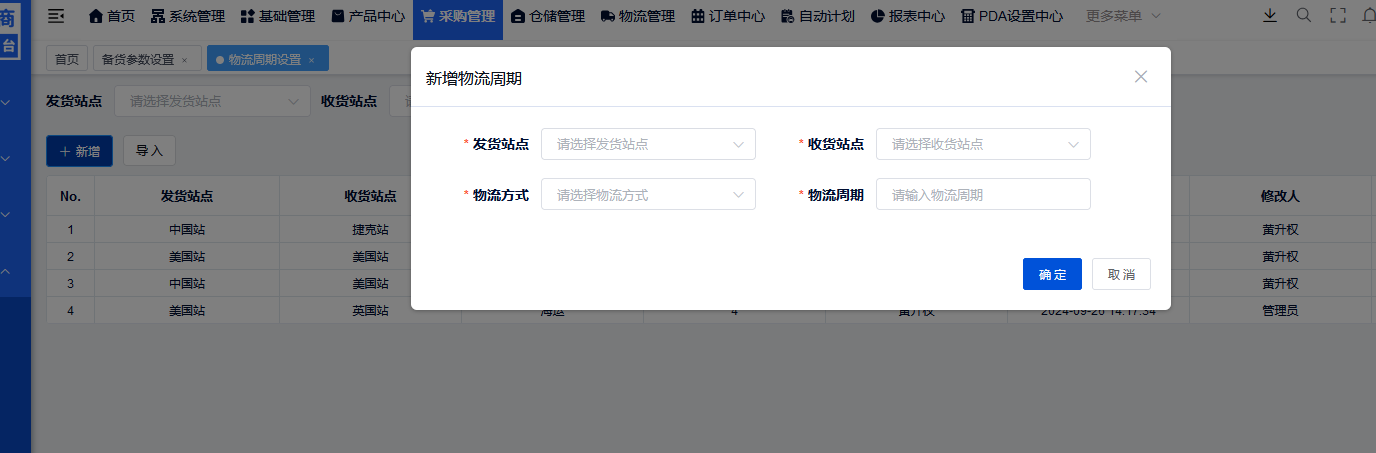Open the 首页 home menu

click(112, 16)
